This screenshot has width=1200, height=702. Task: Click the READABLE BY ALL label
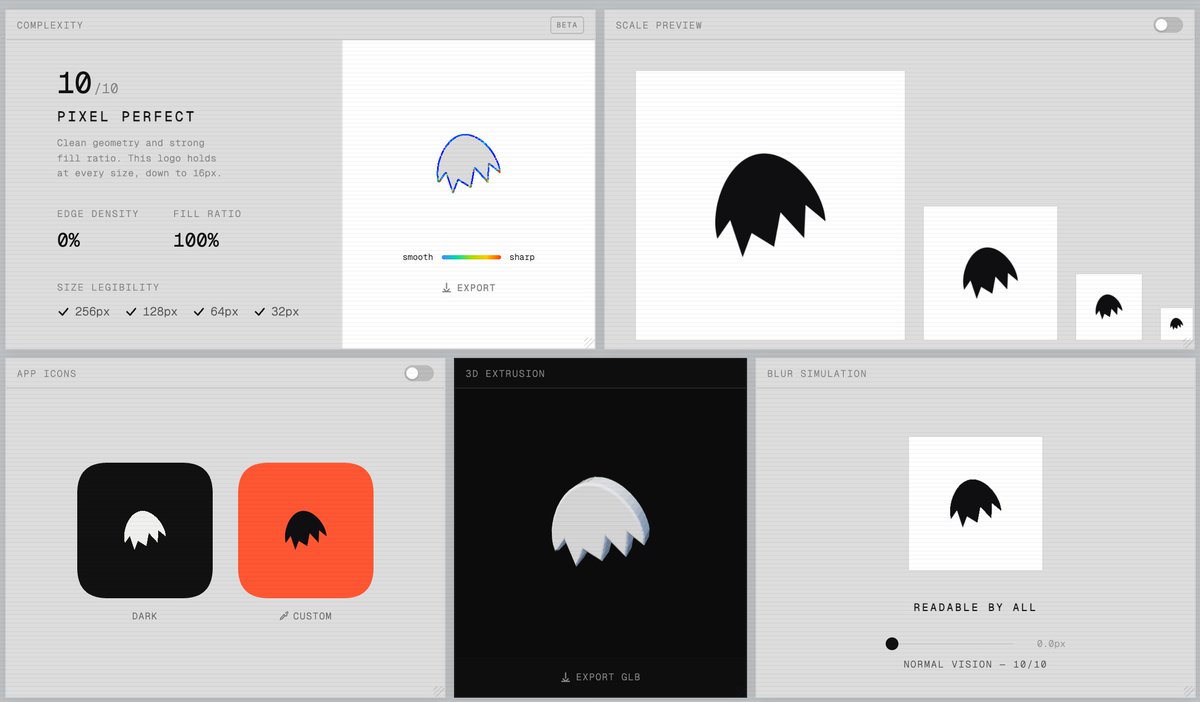[x=975, y=607]
